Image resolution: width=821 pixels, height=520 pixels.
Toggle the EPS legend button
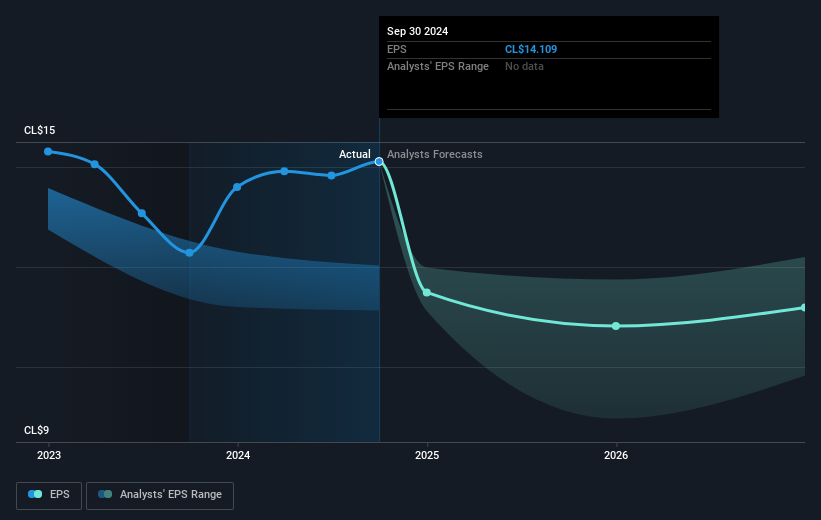point(49,495)
